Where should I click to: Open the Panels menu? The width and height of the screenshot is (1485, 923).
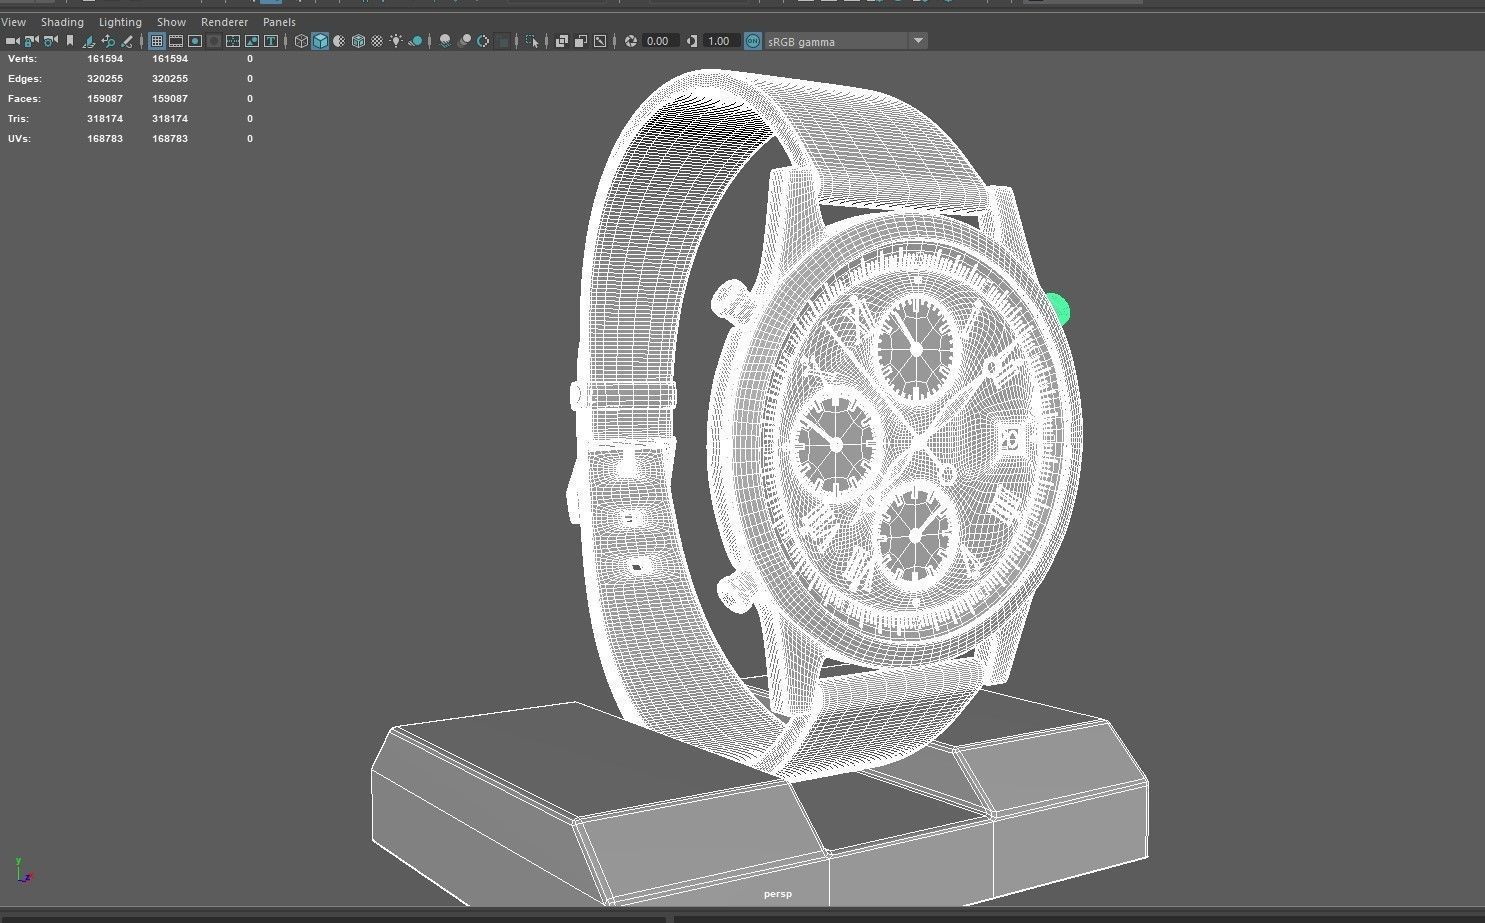[279, 22]
